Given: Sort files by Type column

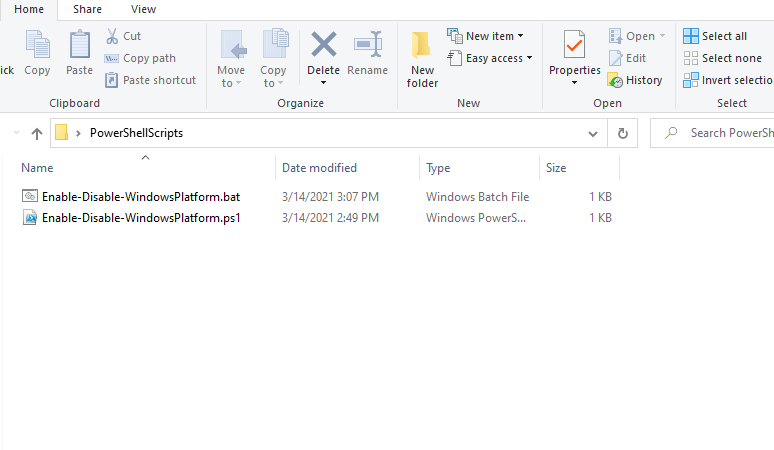Looking at the screenshot, I should [479, 168].
